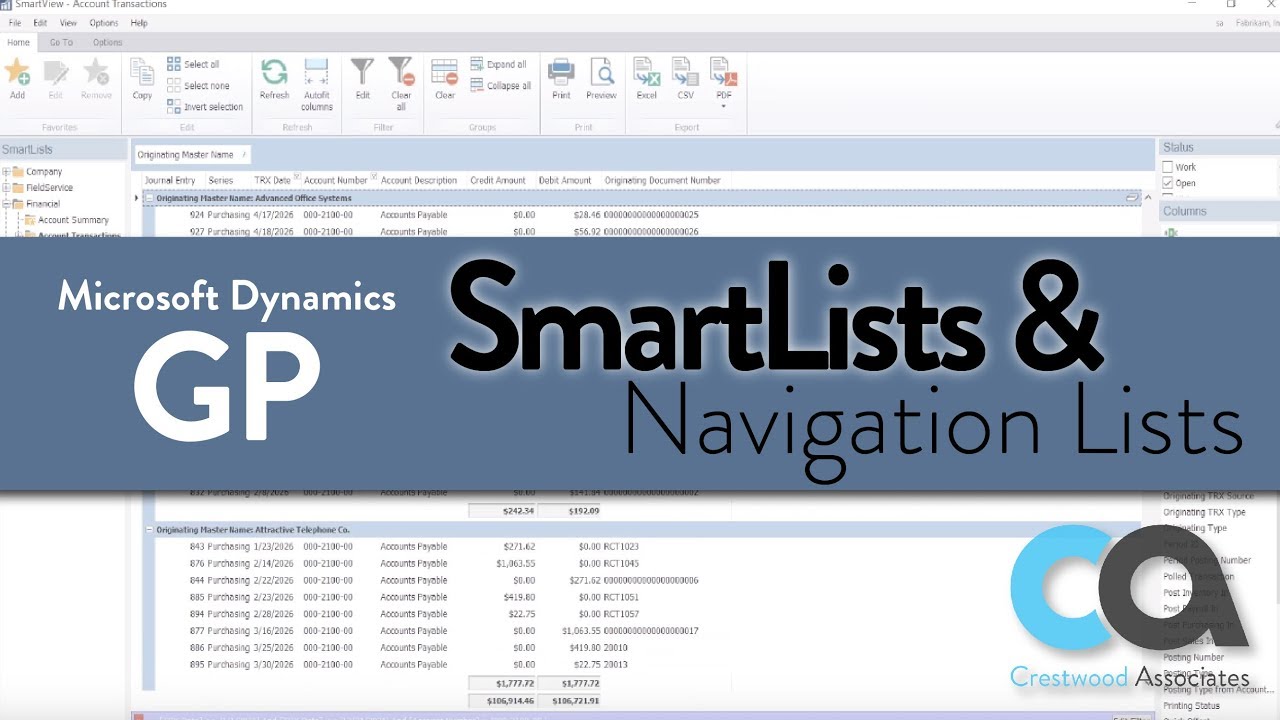Open the Options menu
Viewport: 1280px width, 720px height.
click(x=104, y=22)
